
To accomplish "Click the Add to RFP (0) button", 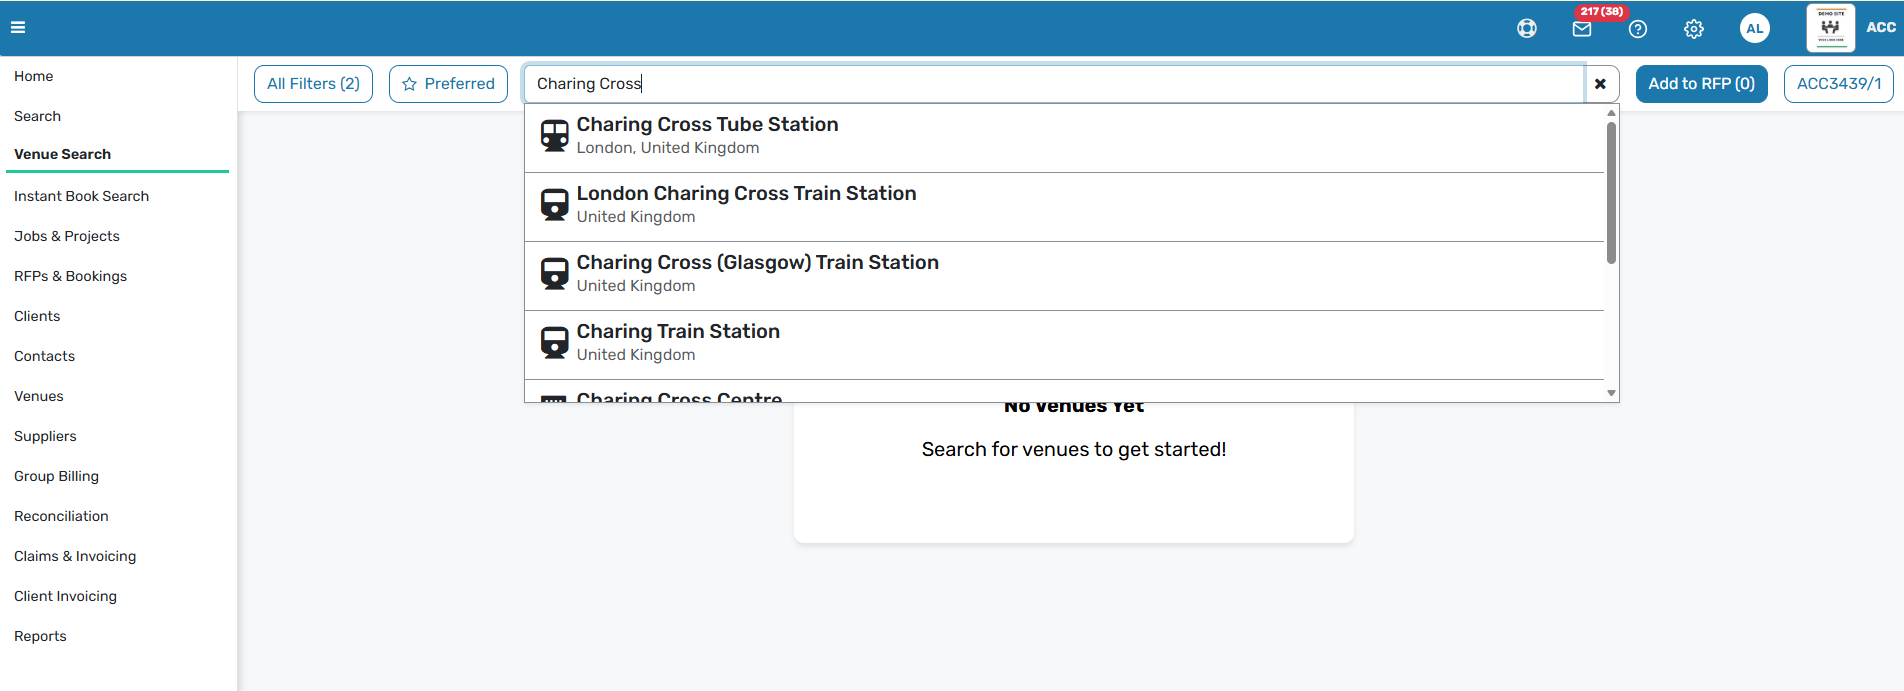I will (x=1701, y=84).
